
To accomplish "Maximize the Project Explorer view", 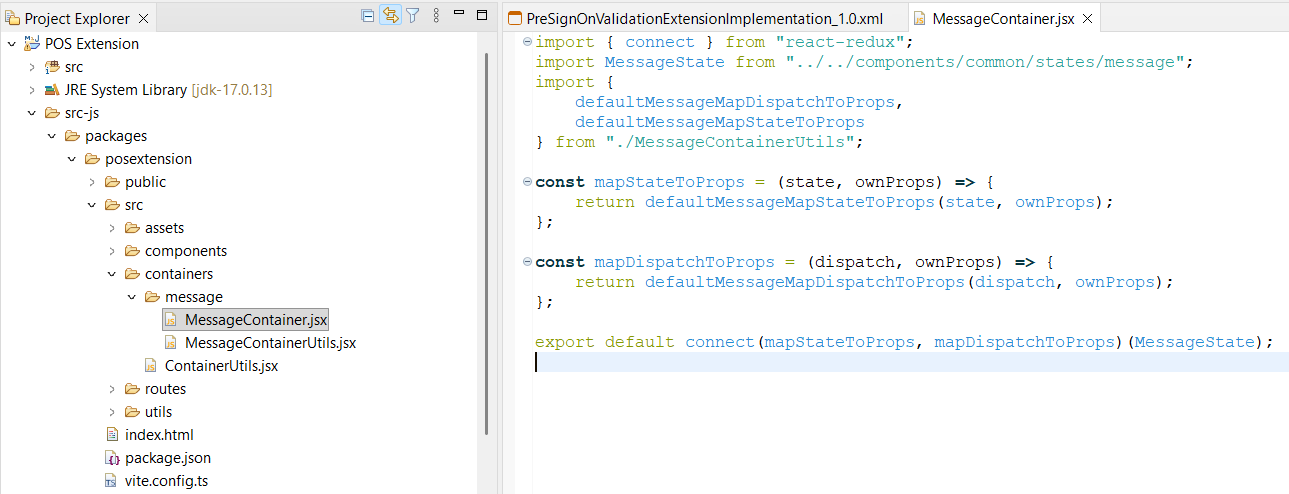I will click(481, 14).
